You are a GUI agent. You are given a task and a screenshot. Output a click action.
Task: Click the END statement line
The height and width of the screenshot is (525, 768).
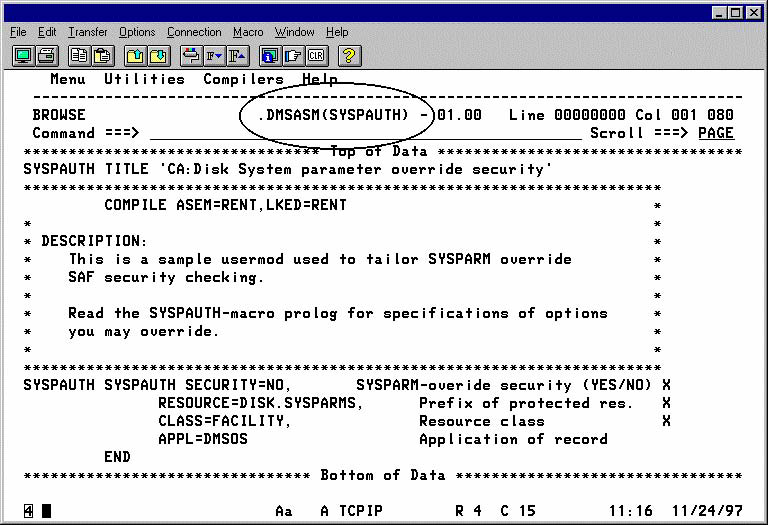(118, 457)
